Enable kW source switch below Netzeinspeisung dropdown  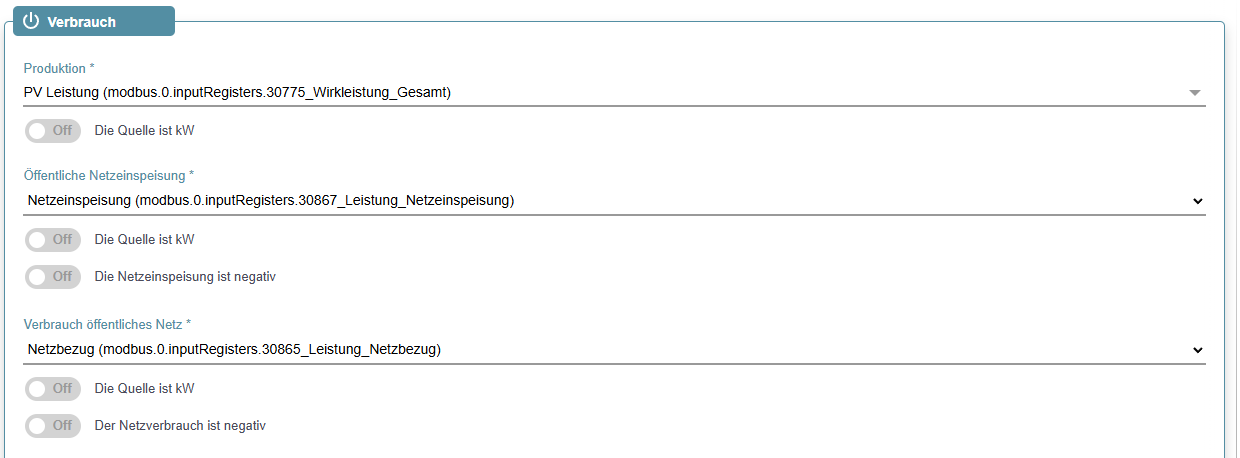click(53, 239)
